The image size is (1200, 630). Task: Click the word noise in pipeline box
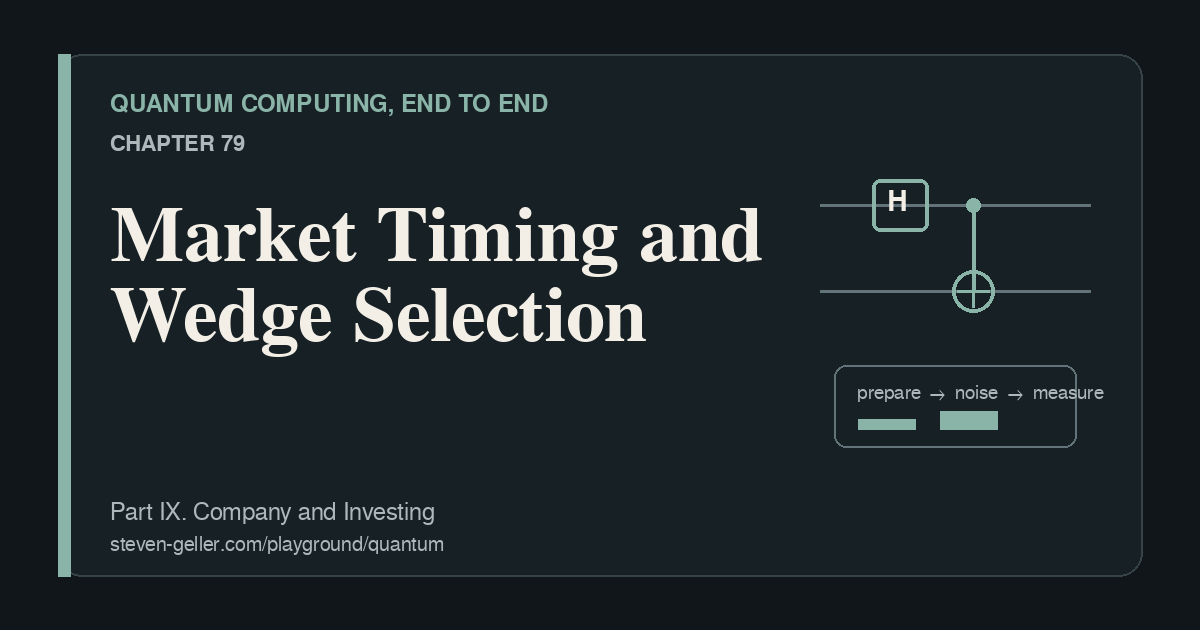(x=976, y=393)
